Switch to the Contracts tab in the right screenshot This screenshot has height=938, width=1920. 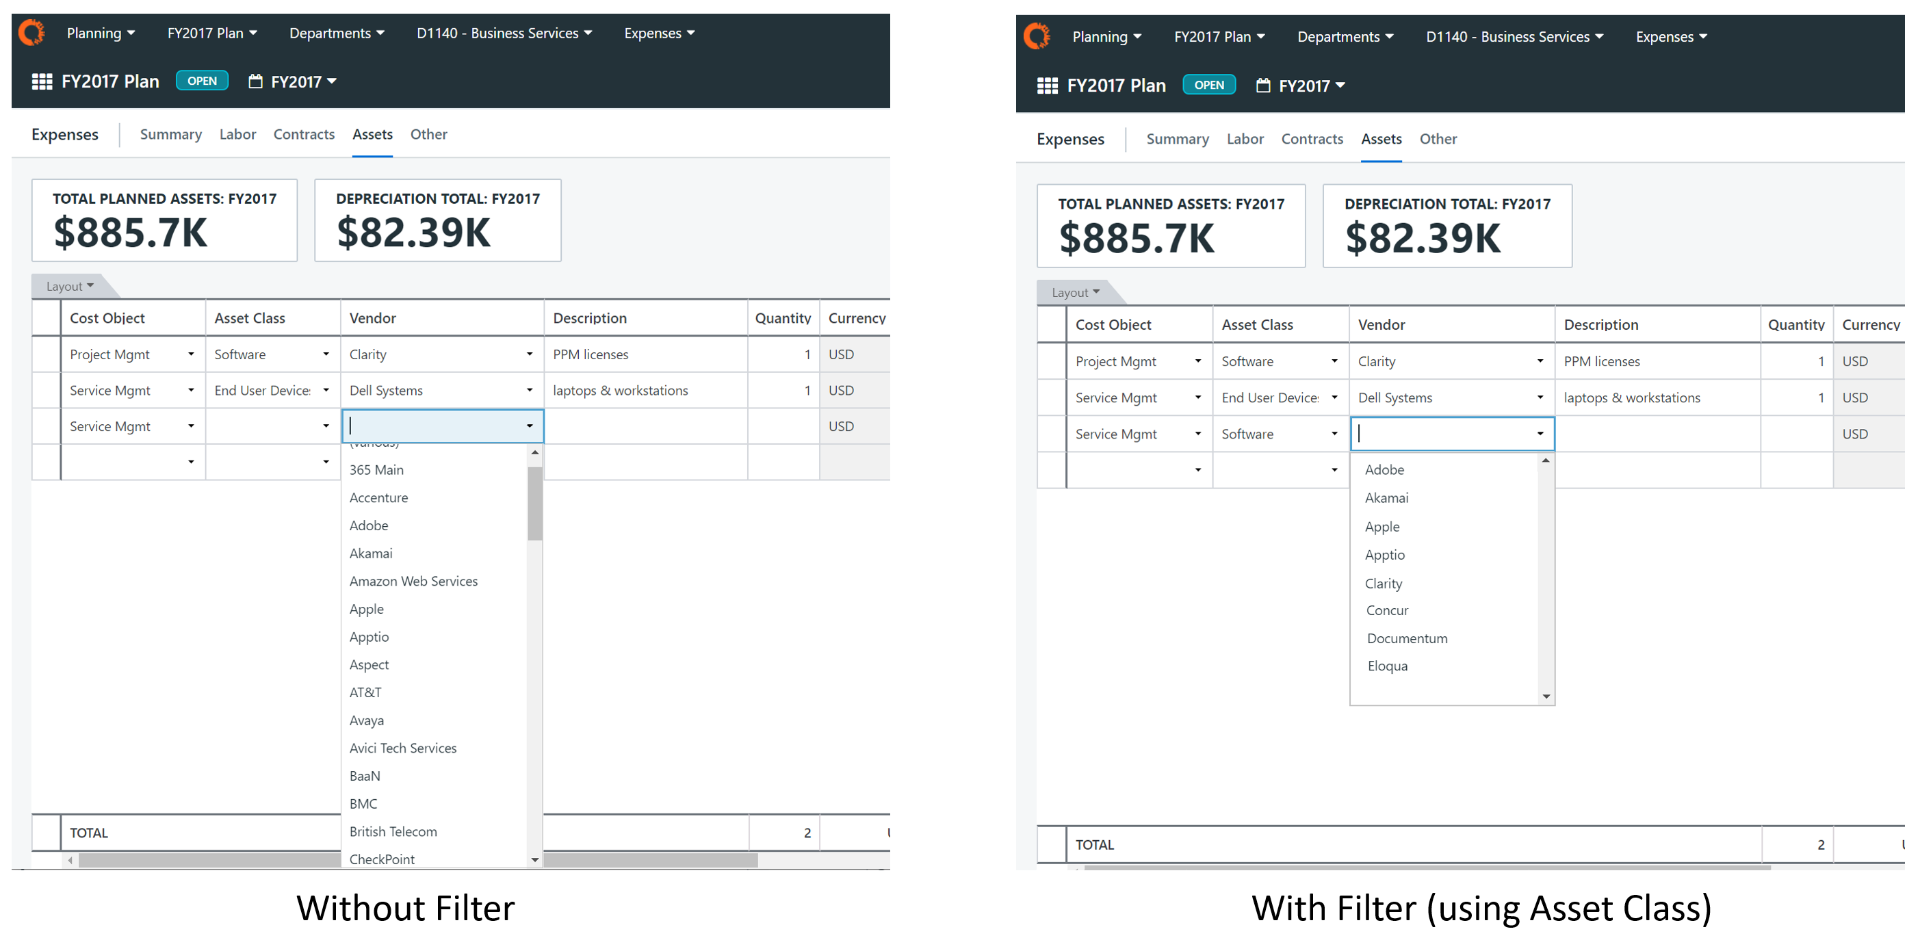click(1312, 139)
